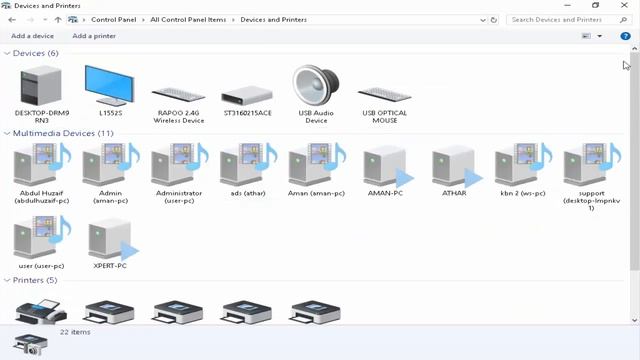Viewport: 640px width, 360px height.
Task: Select support (desktop-lmpnkv1) media device
Action: [x=592, y=165]
